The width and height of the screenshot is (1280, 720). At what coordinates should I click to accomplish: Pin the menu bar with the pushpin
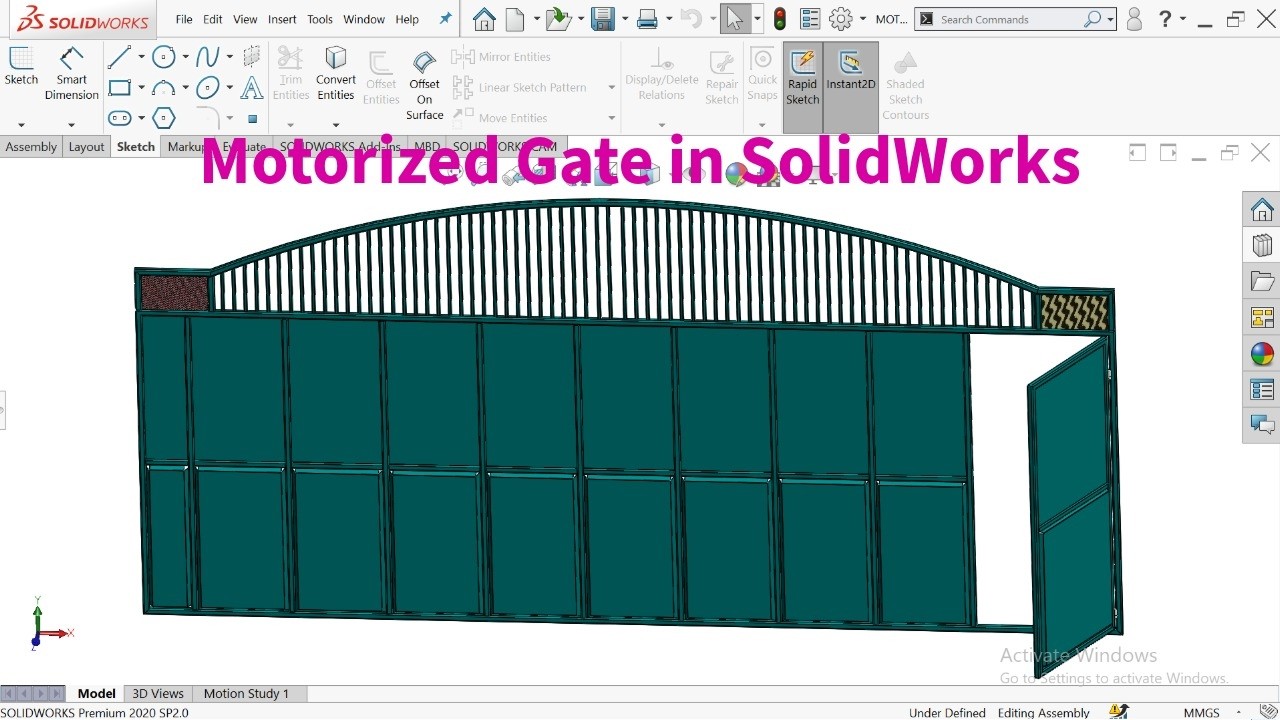point(445,19)
